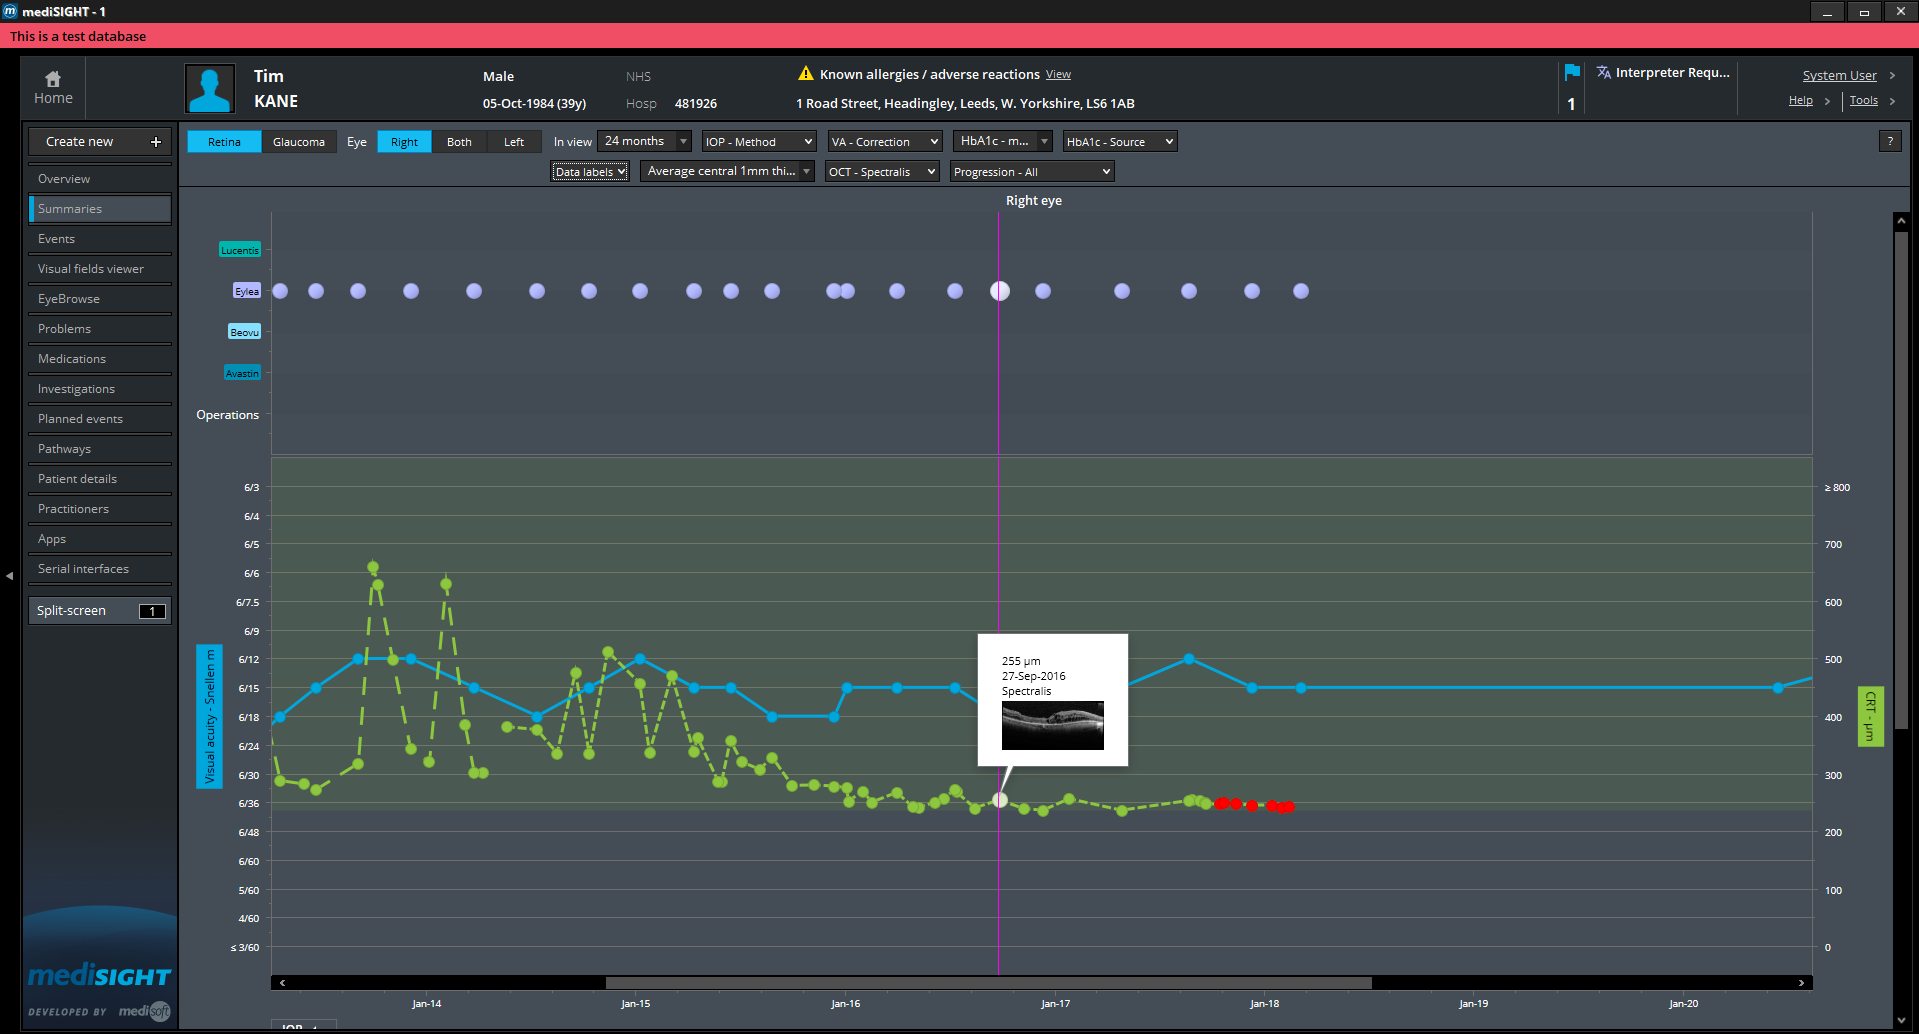Image resolution: width=1919 pixels, height=1034 pixels.
Task: Click the question mark help icon
Action: [1890, 141]
